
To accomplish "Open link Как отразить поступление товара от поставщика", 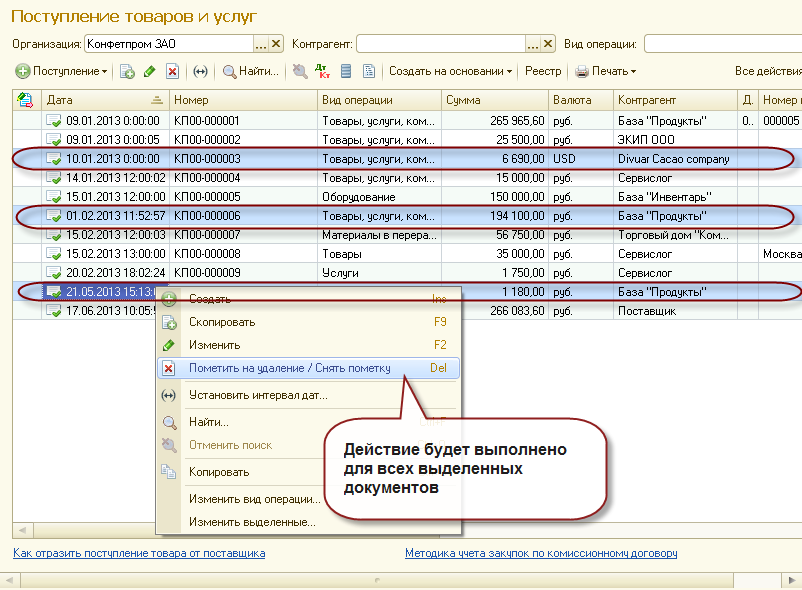I will tap(139, 553).
